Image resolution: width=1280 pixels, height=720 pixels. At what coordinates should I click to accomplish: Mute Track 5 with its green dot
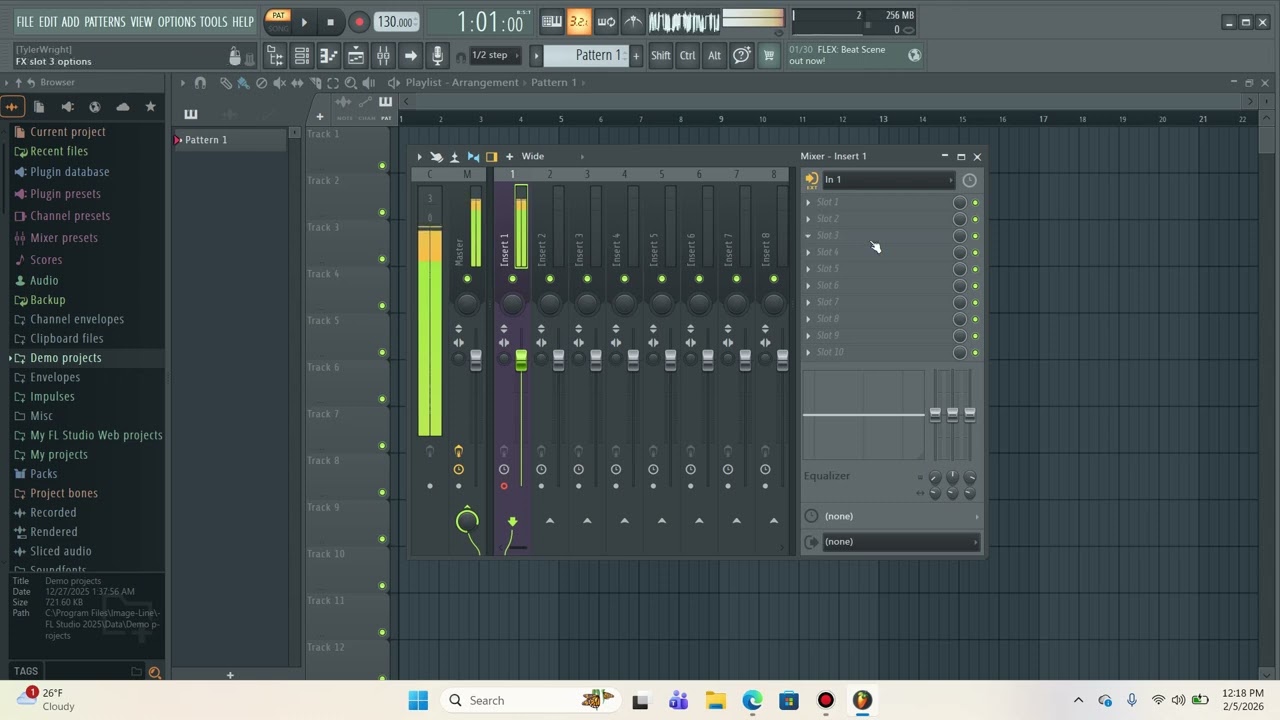pos(382,352)
